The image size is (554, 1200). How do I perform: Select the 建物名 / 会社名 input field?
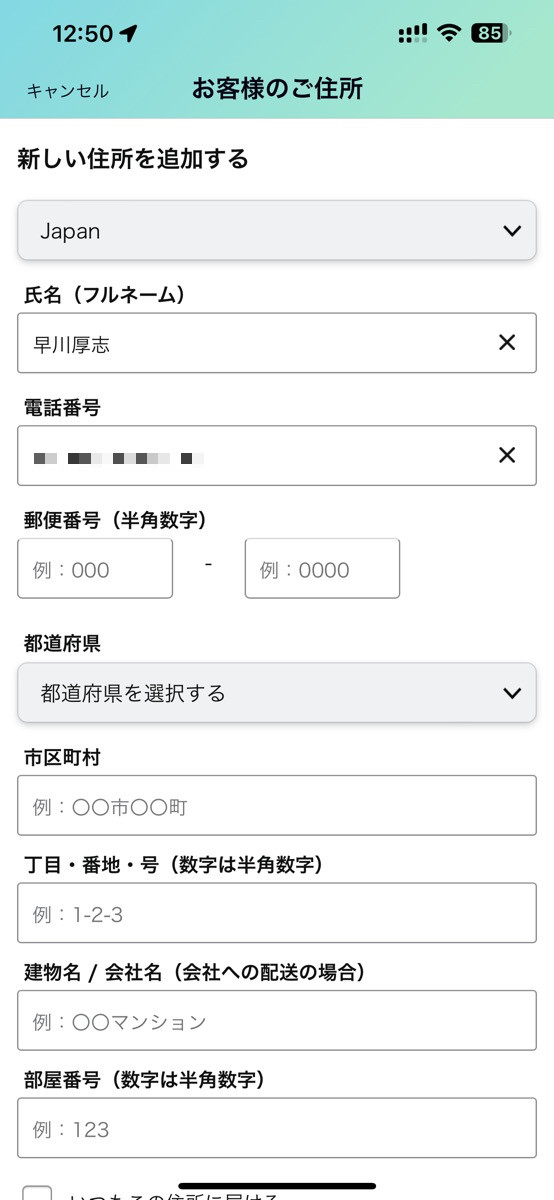277,1021
